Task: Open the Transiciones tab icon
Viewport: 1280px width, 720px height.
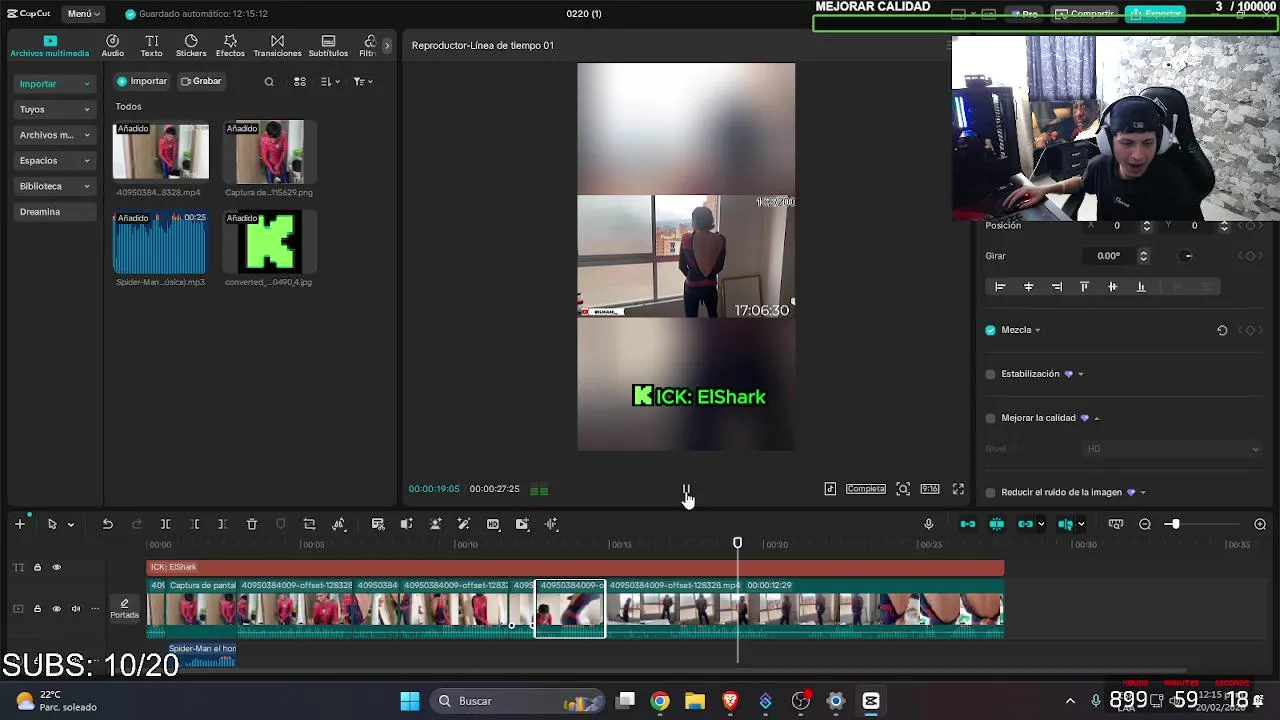Action: [x=277, y=46]
